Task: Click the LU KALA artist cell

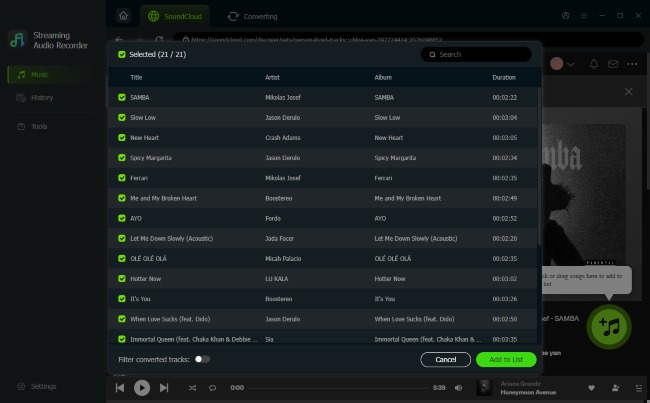Action: point(276,279)
